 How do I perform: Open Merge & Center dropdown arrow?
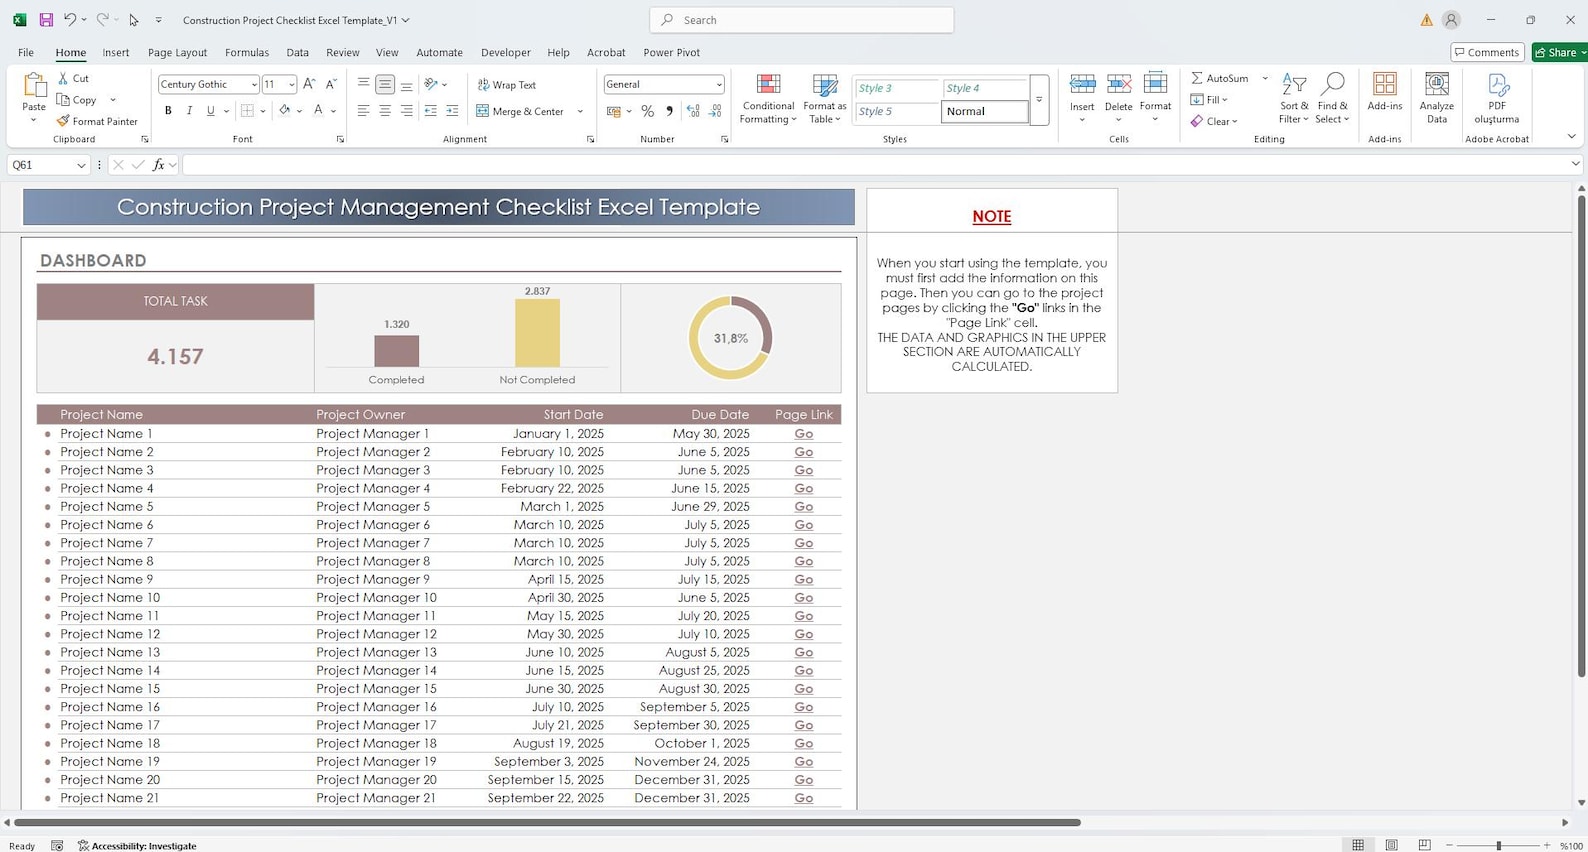click(580, 111)
